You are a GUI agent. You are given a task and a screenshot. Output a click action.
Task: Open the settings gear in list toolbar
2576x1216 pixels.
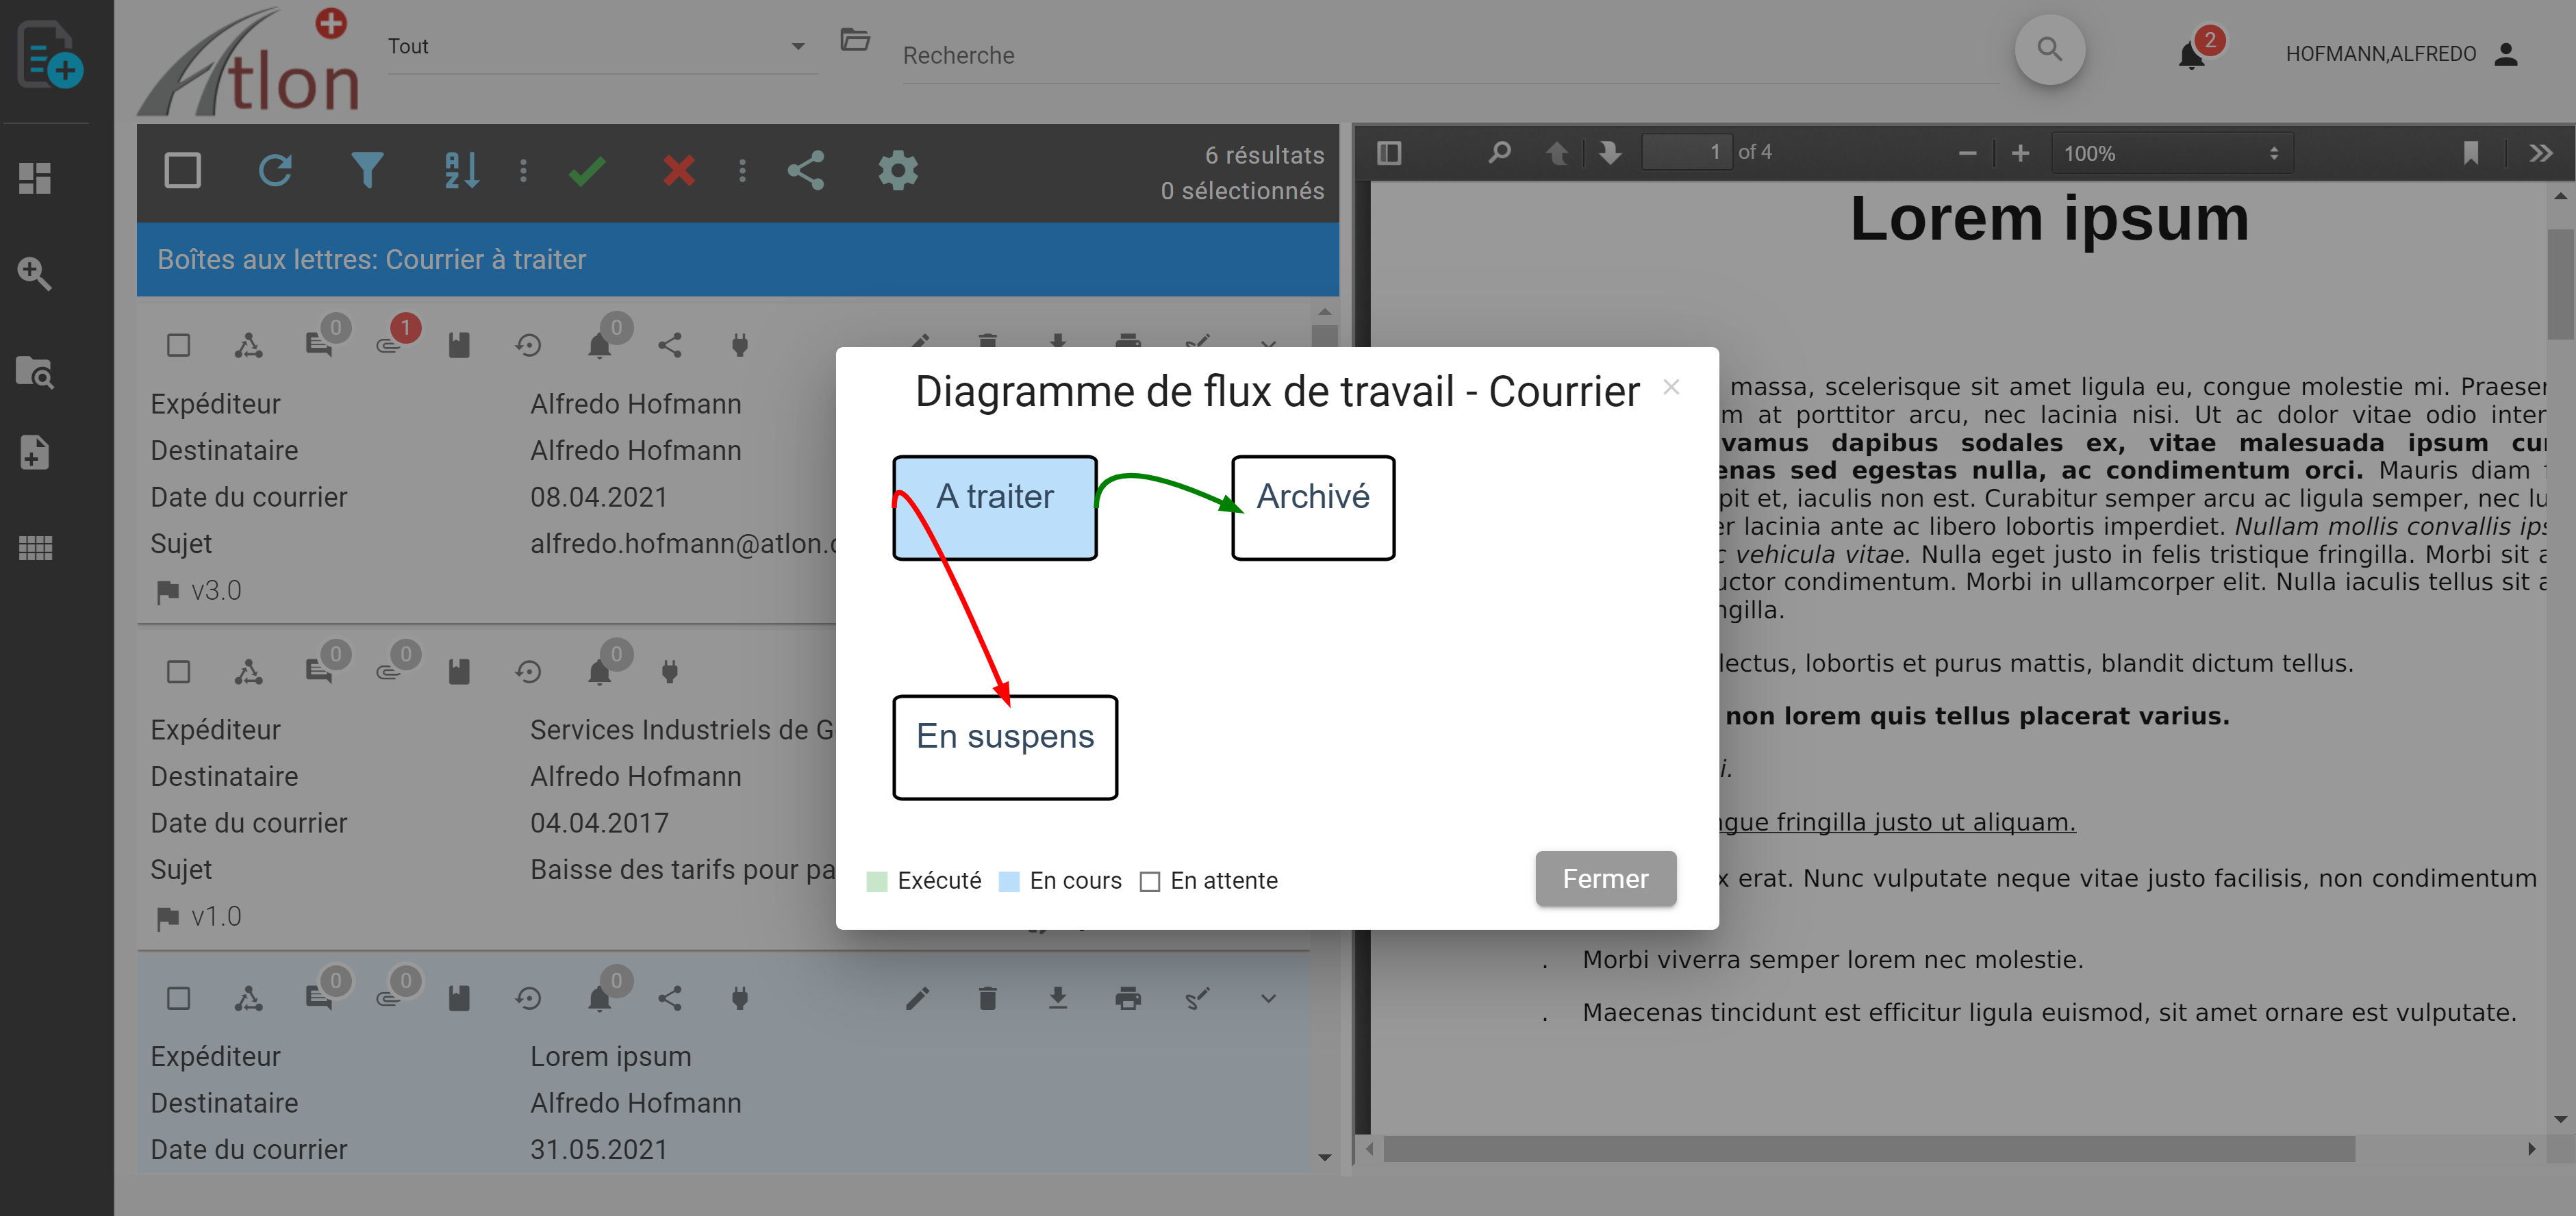pyautogui.click(x=898, y=171)
